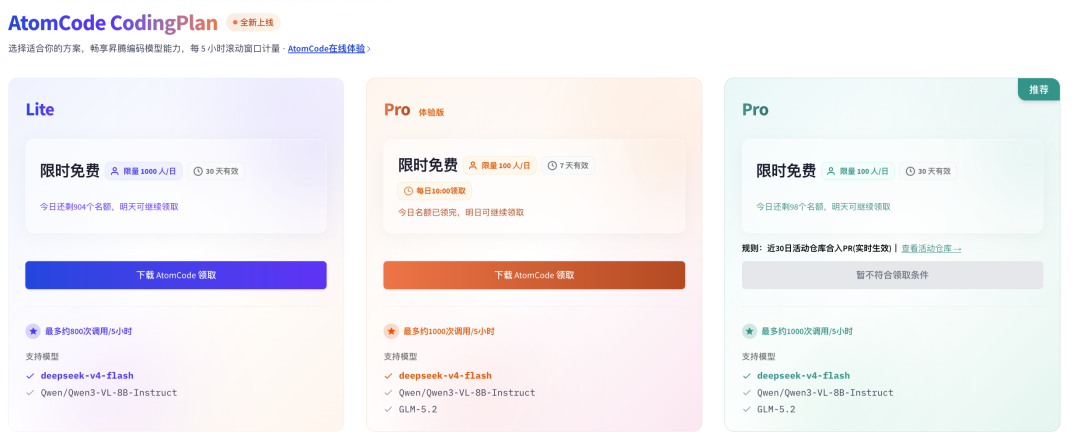The width and height of the screenshot is (1080, 442).
Task: Click the 全新上线 badge next to title
Action: tap(253, 23)
